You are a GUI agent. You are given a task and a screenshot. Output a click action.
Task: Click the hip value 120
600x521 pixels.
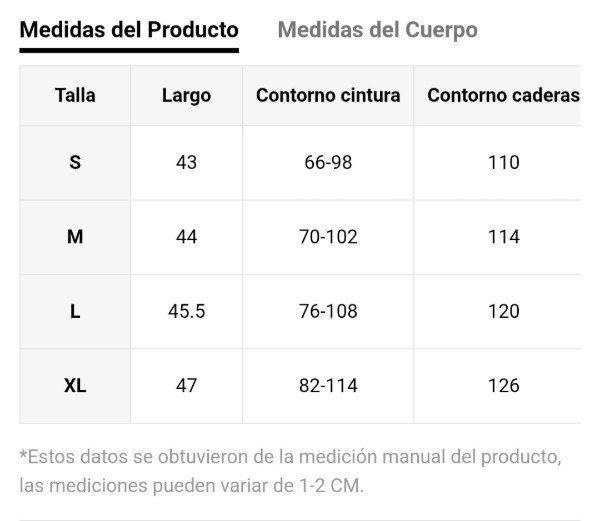pyautogui.click(x=503, y=311)
